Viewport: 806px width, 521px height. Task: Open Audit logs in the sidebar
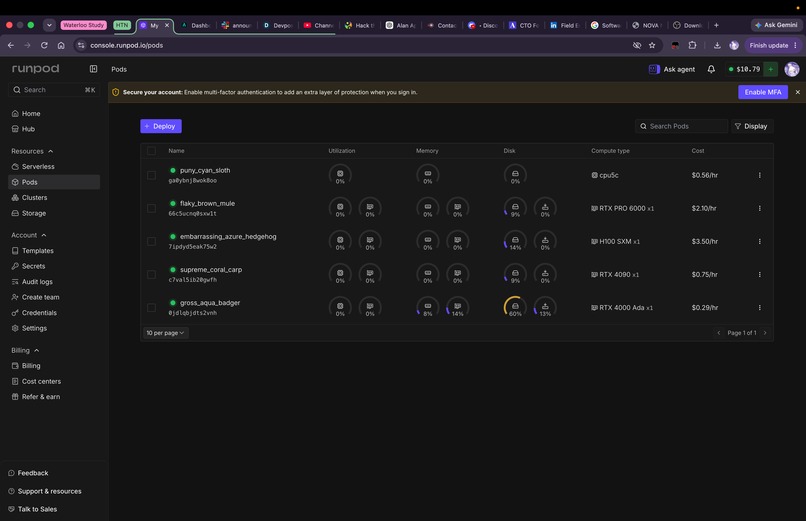tap(54, 282)
